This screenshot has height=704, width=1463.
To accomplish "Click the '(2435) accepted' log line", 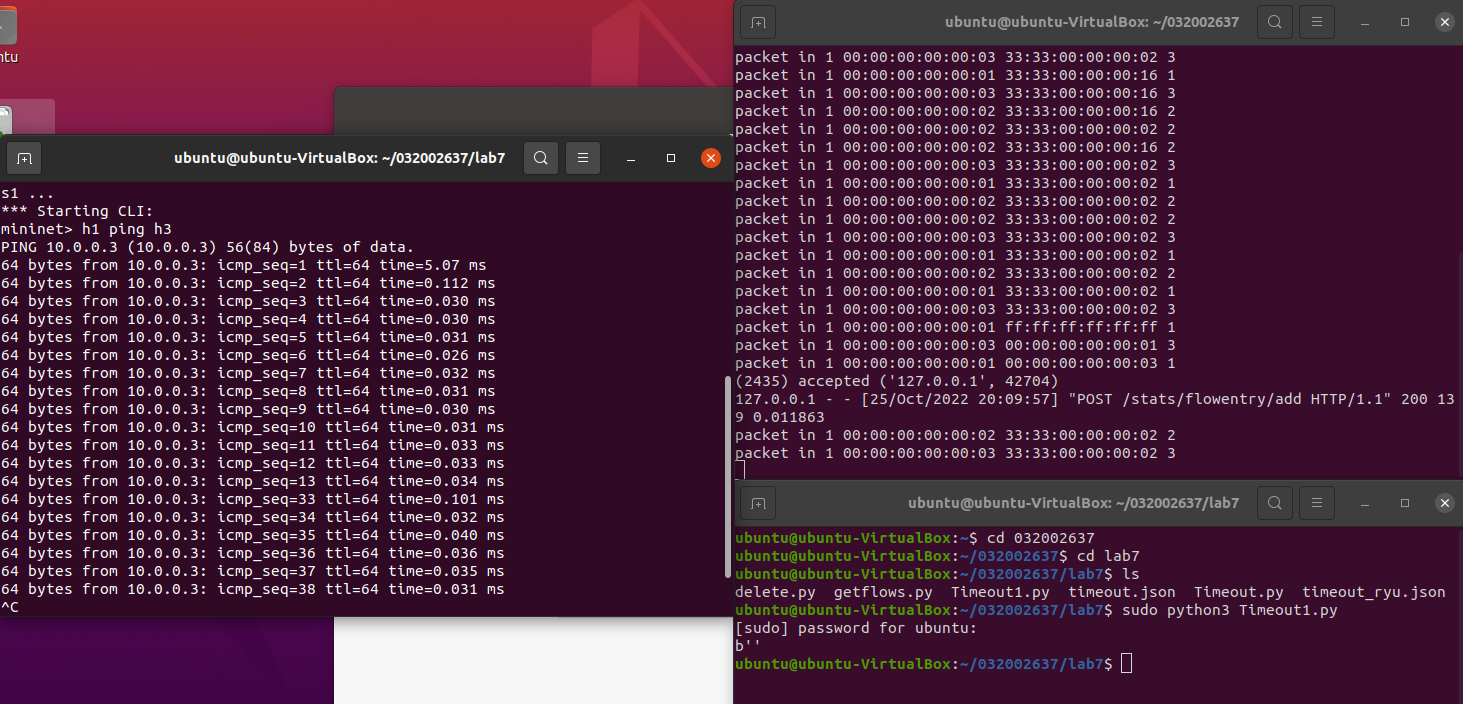I will [x=897, y=381].
